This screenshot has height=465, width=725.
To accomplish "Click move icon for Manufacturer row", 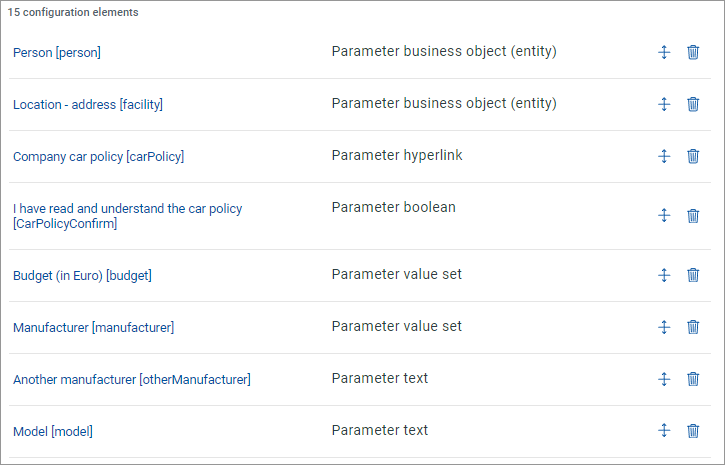I will click(x=663, y=327).
